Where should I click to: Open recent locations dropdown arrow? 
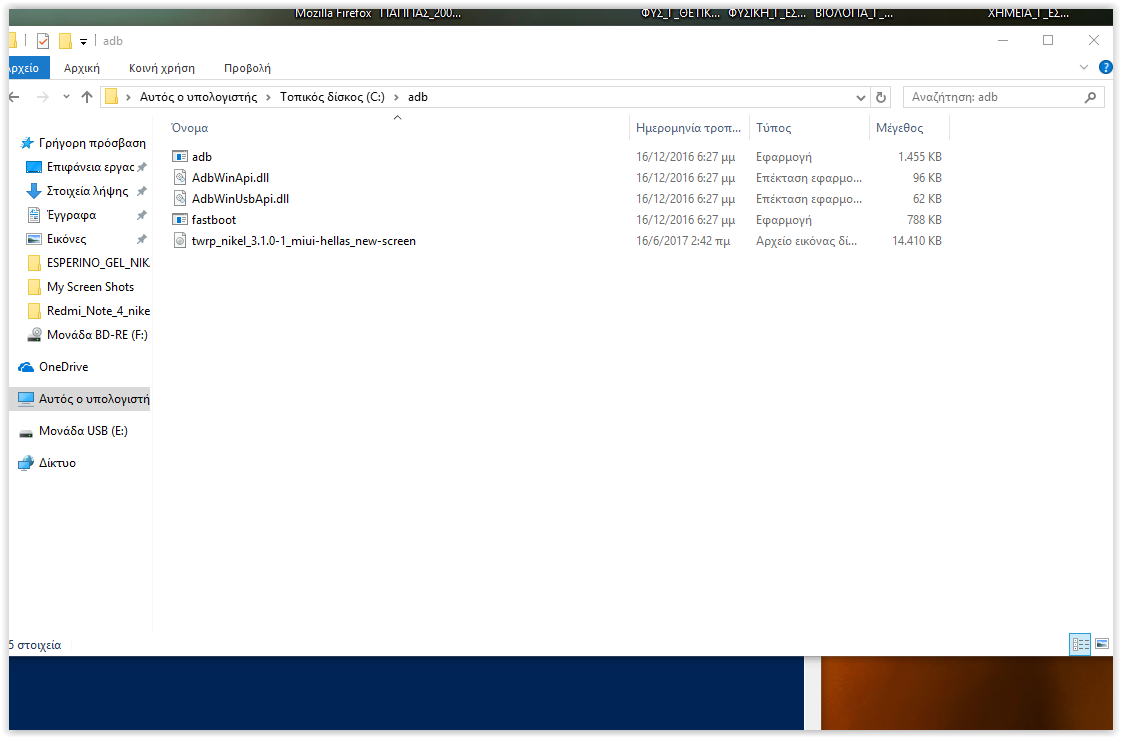click(66, 97)
